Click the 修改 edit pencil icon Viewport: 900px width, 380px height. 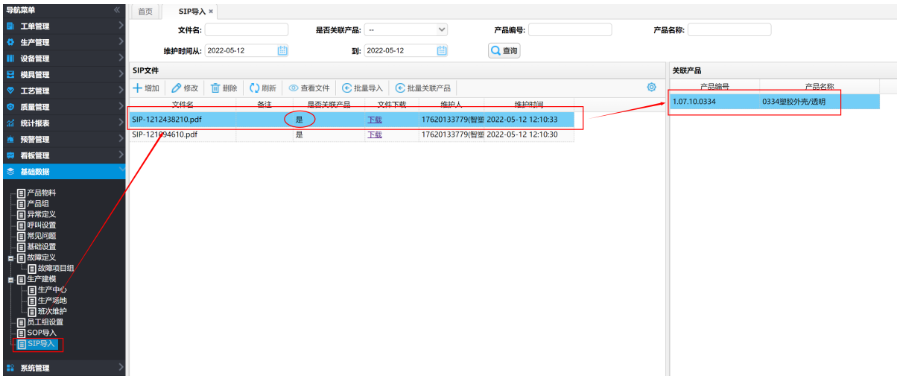176,88
